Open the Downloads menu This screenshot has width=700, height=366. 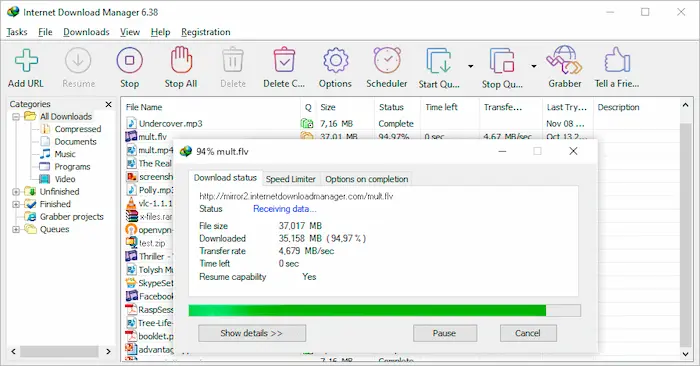(86, 32)
